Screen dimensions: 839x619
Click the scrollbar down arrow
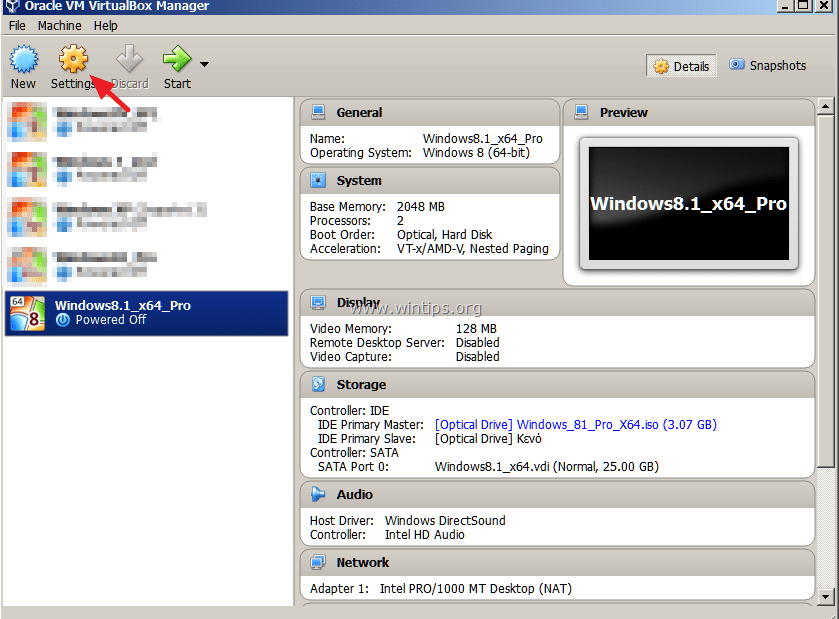pyautogui.click(x=825, y=595)
